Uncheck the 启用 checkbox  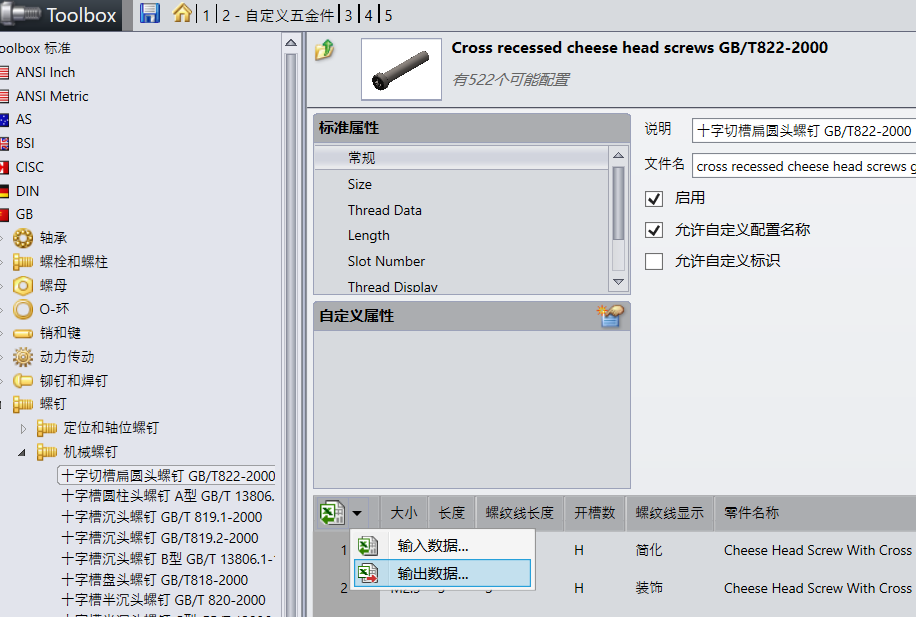coord(654,199)
